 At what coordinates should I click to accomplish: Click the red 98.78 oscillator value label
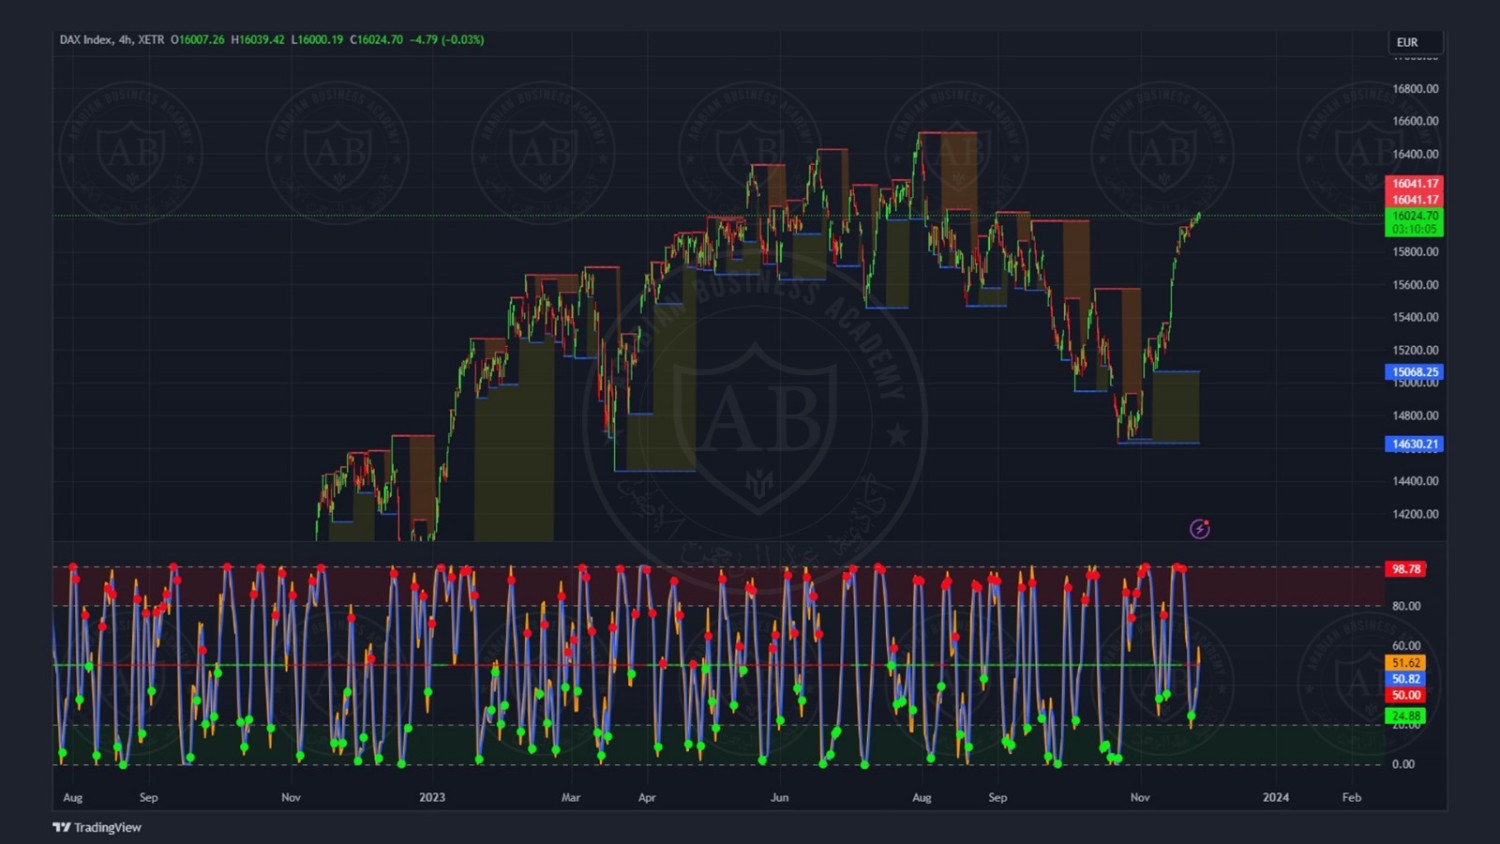(x=1405, y=569)
